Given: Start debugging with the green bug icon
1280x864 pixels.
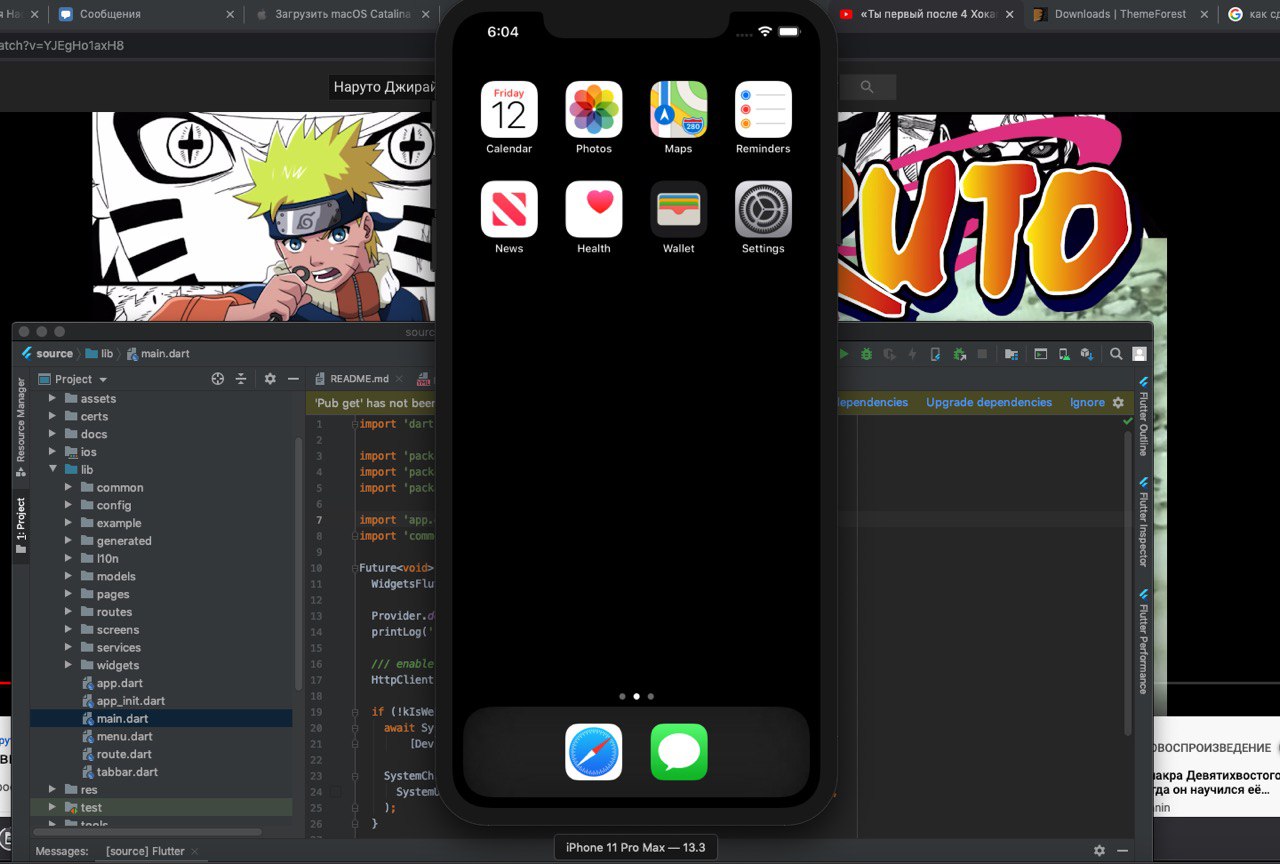Looking at the screenshot, I should tap(867, 354).
